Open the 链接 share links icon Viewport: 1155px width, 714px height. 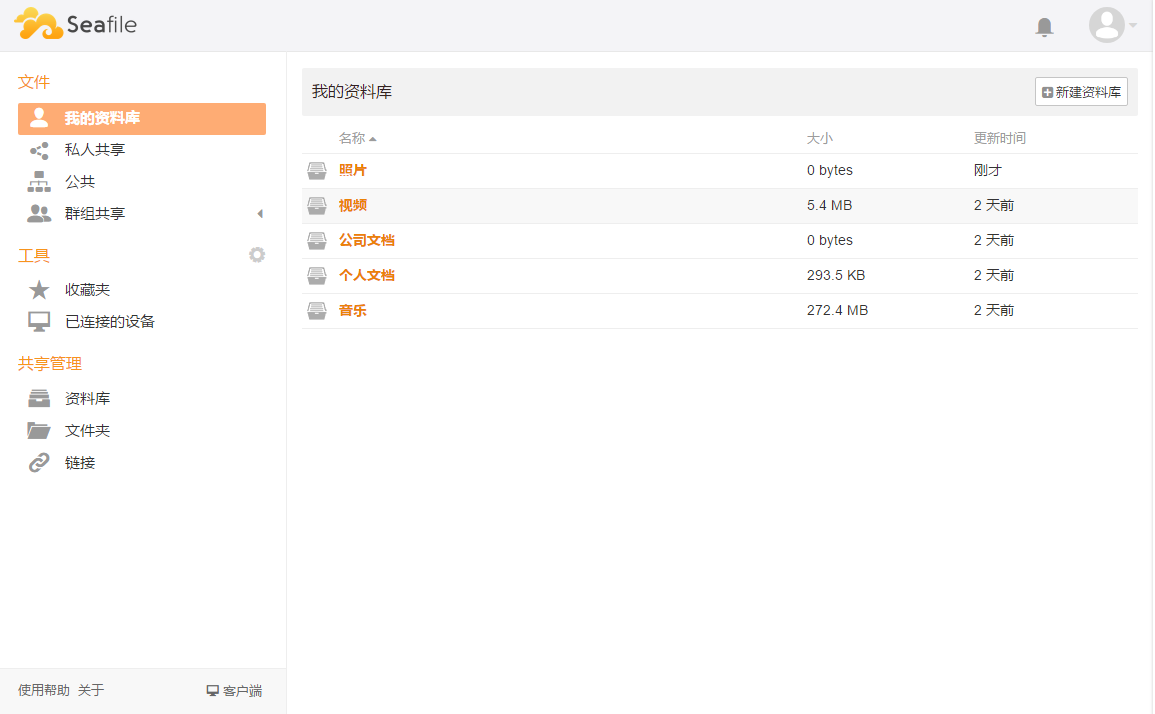pyautogui.click(x=39, y=463)
